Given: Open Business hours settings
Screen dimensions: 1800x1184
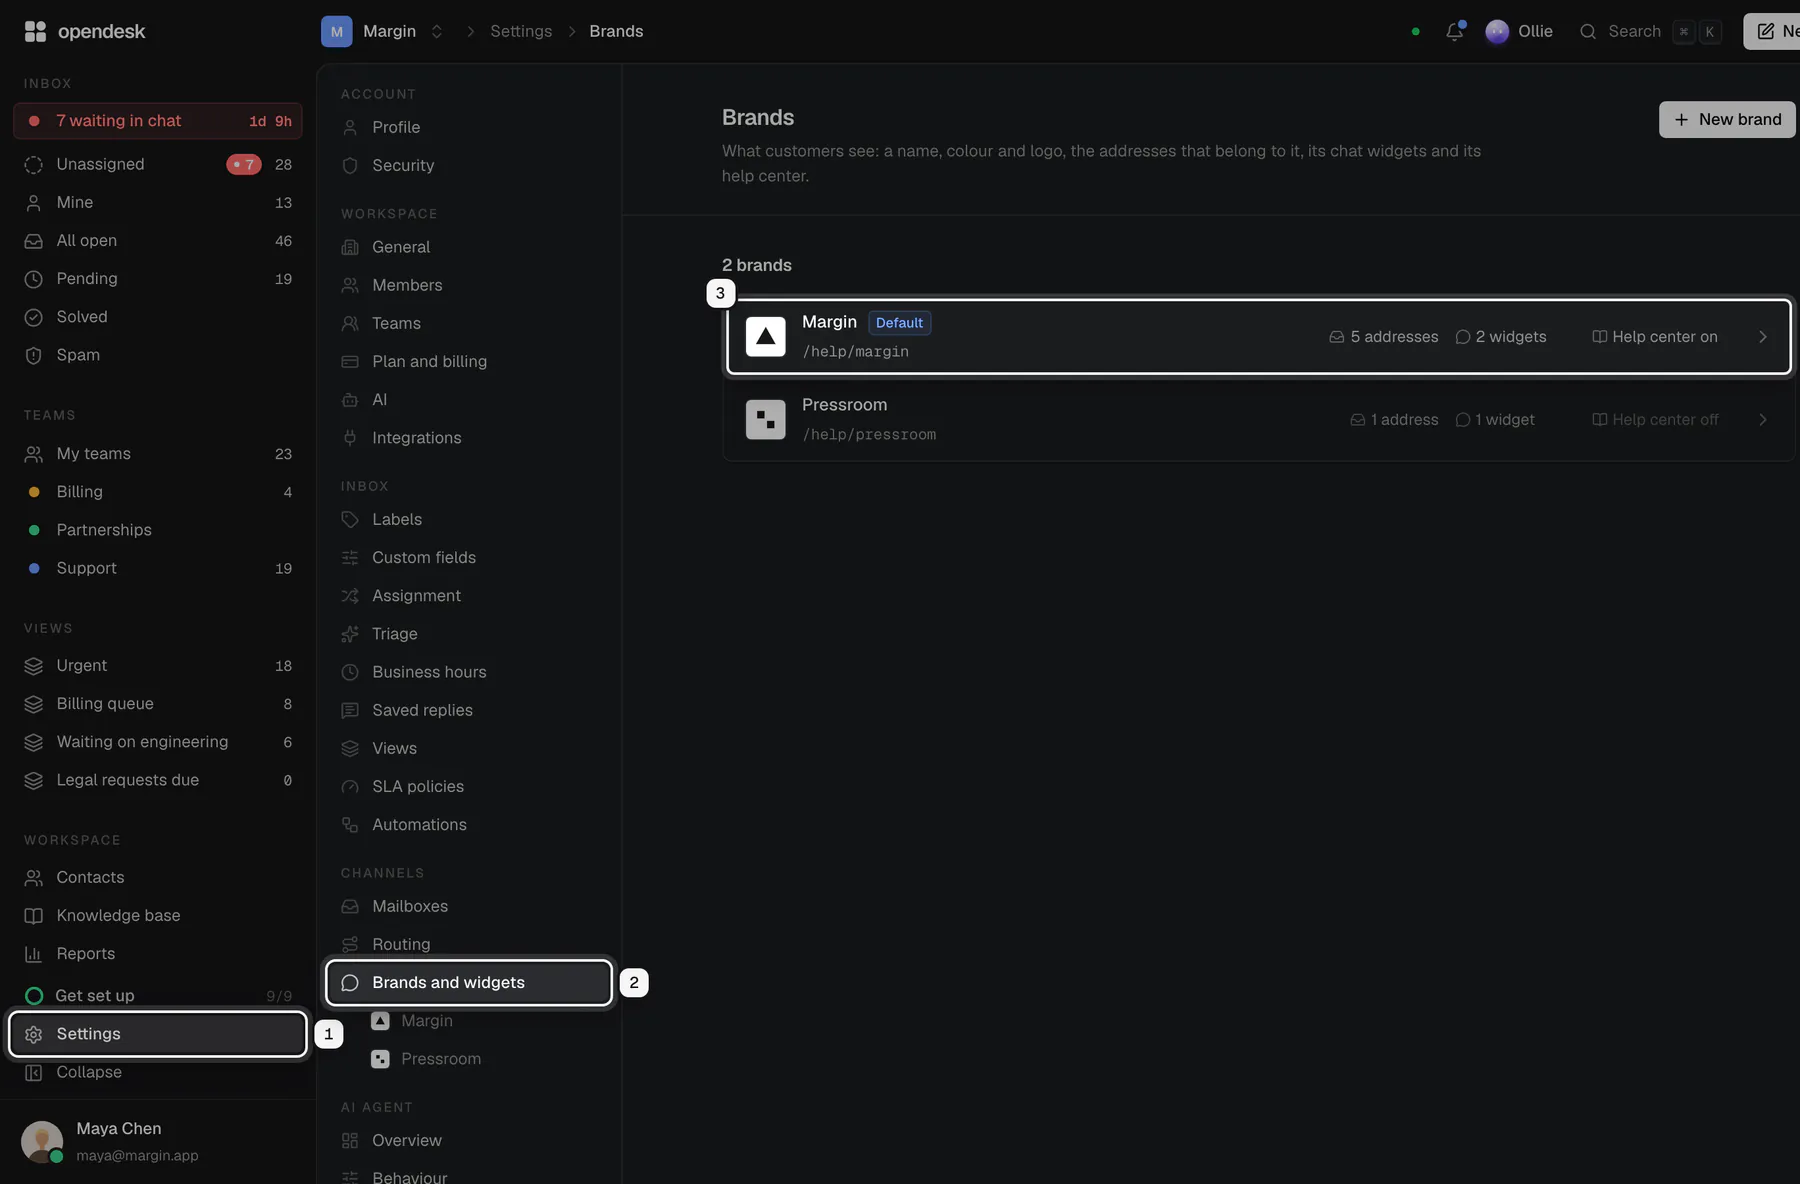Looking at the screenshot, I should coord(468,672).
